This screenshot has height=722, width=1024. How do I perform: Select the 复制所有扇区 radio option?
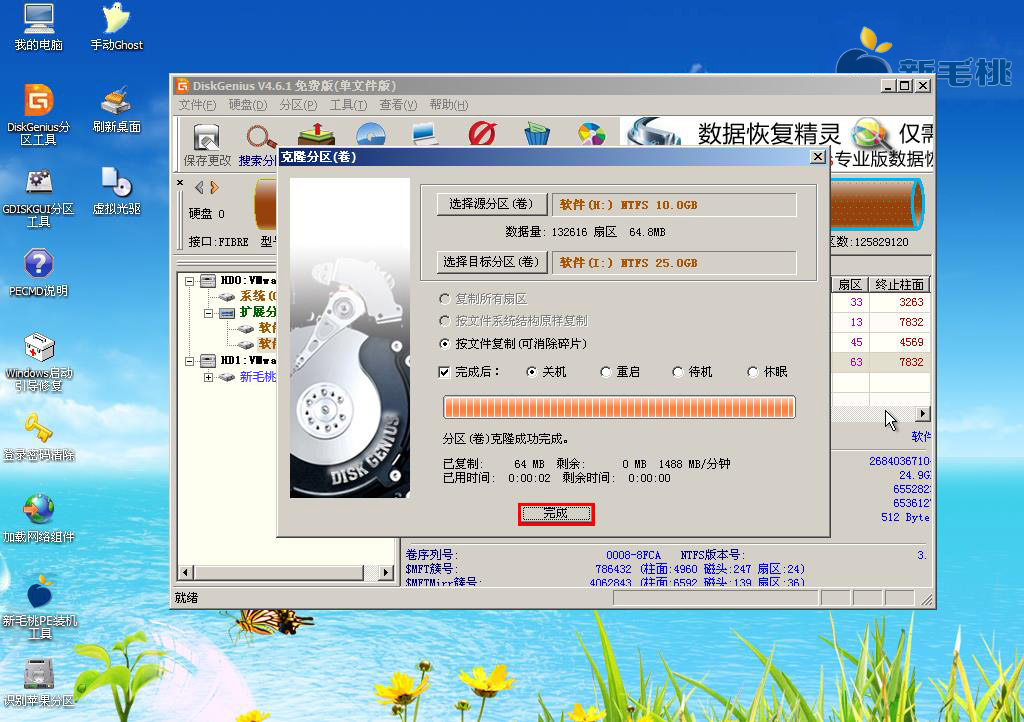point(483,299)
